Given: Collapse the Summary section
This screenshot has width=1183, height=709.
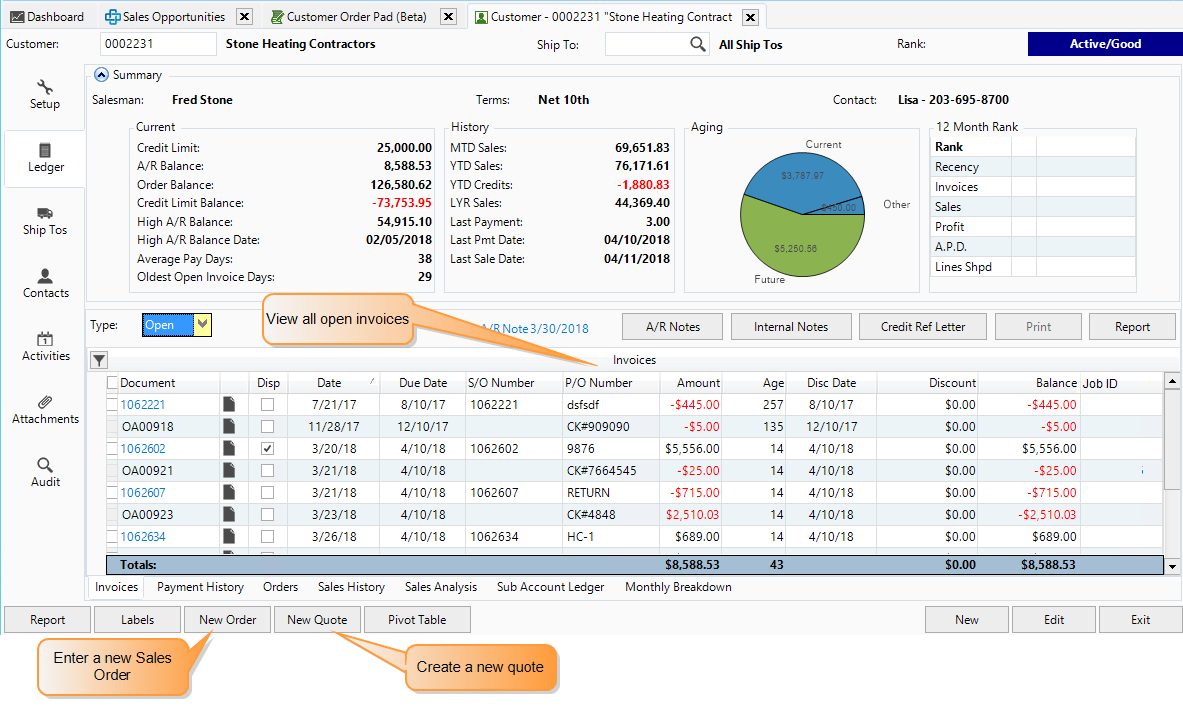Looking at the screenshot, I should tap(101, 74).
